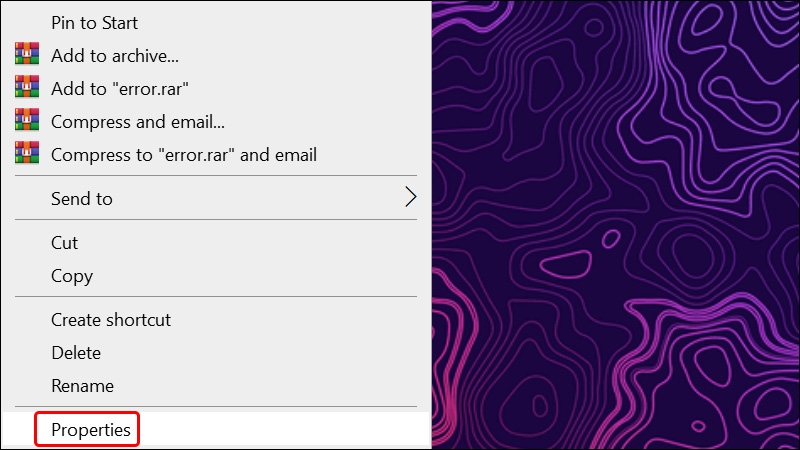Image resolution: width=800 pixels, height=450 pixels.
Task: Click the WinRAR icon beside Add to archive
Action: pos(27,55)
